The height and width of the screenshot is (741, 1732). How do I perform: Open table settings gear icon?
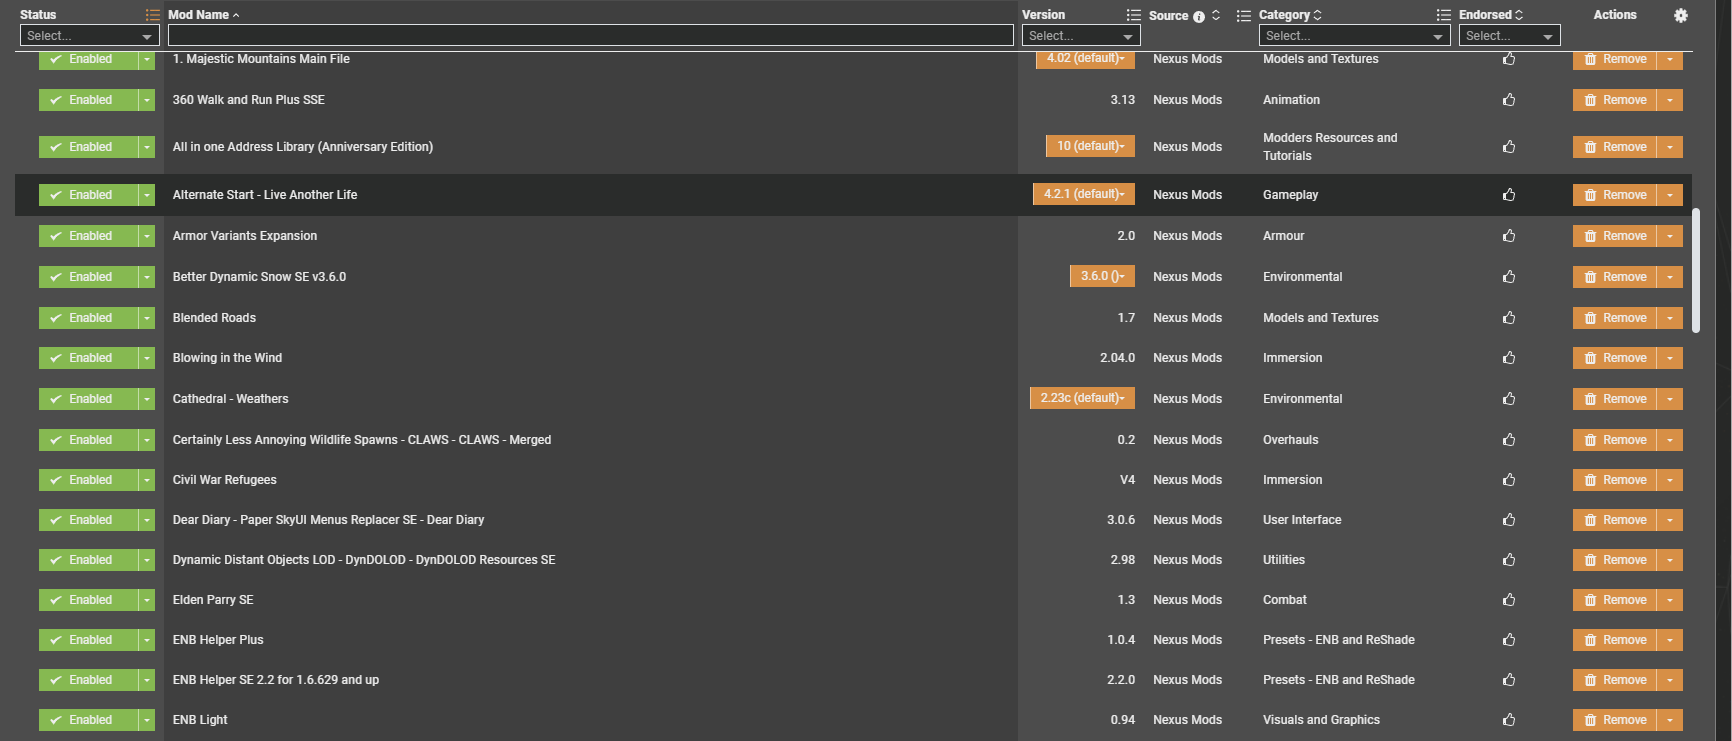click(x=1680, y=15)
